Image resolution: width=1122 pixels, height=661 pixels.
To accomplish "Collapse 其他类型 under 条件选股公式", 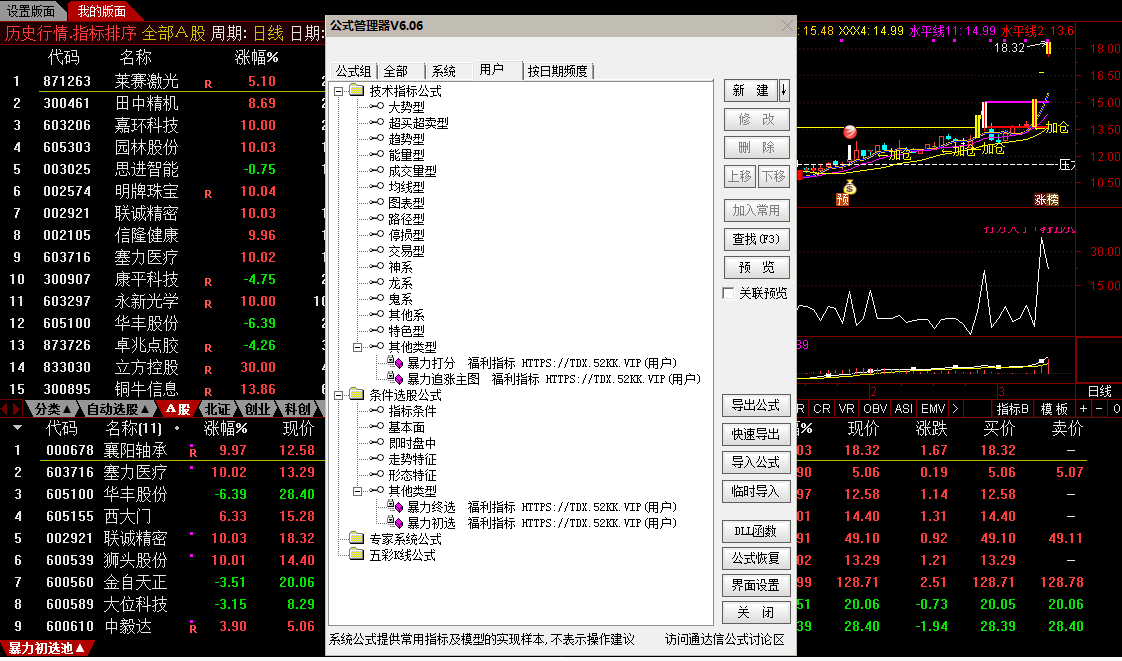I will tap(358, 491).
